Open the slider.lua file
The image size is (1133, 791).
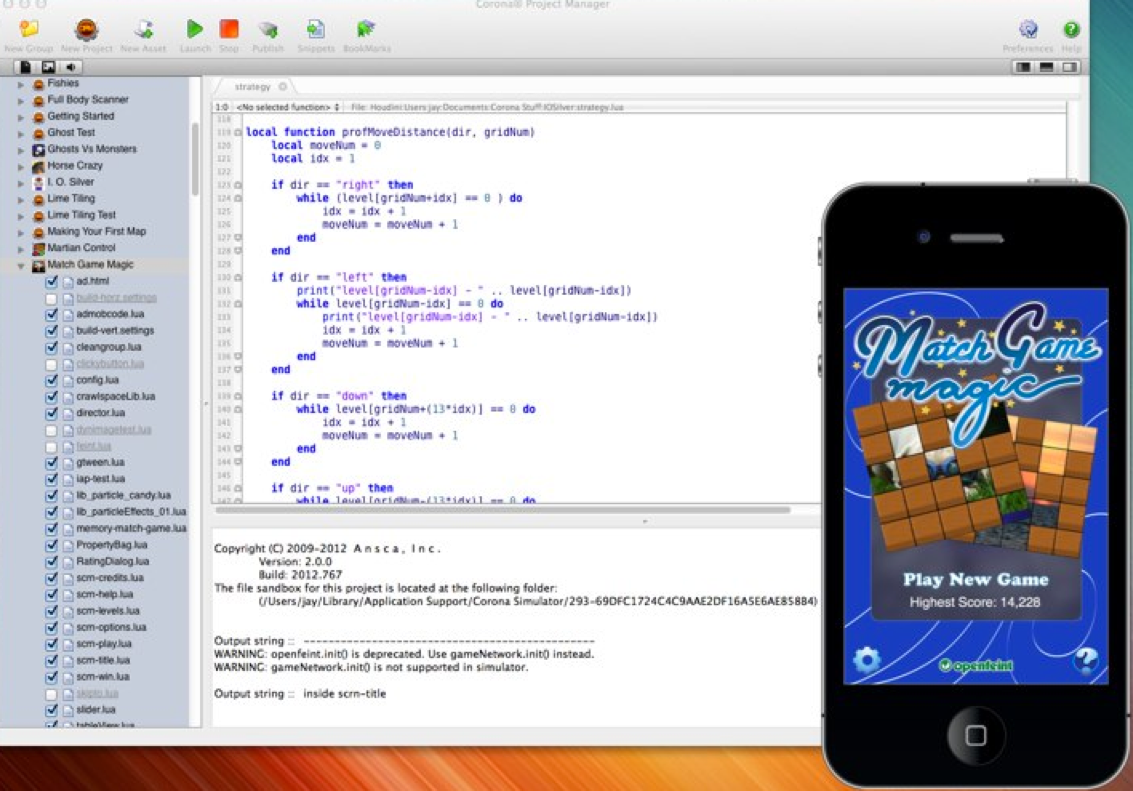coord(95,710)
